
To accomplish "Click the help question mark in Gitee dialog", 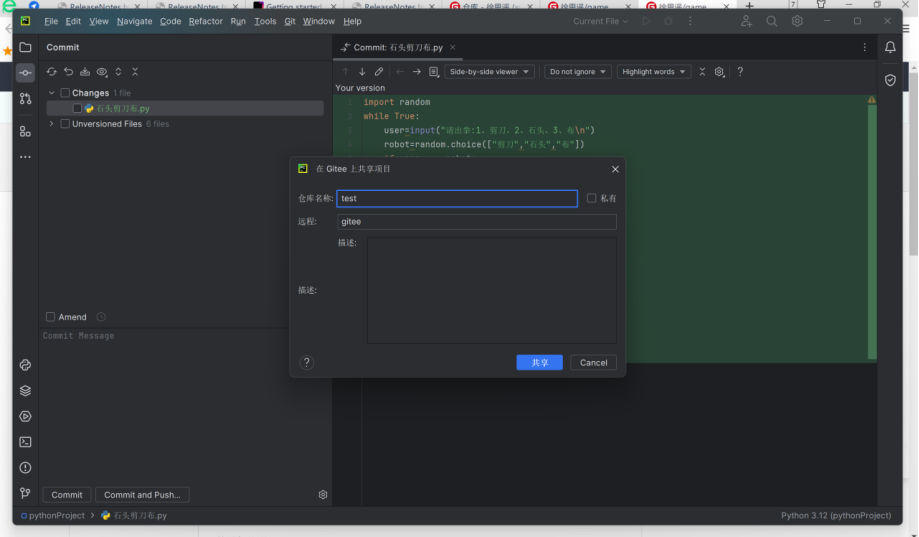I will pos(307,363).
